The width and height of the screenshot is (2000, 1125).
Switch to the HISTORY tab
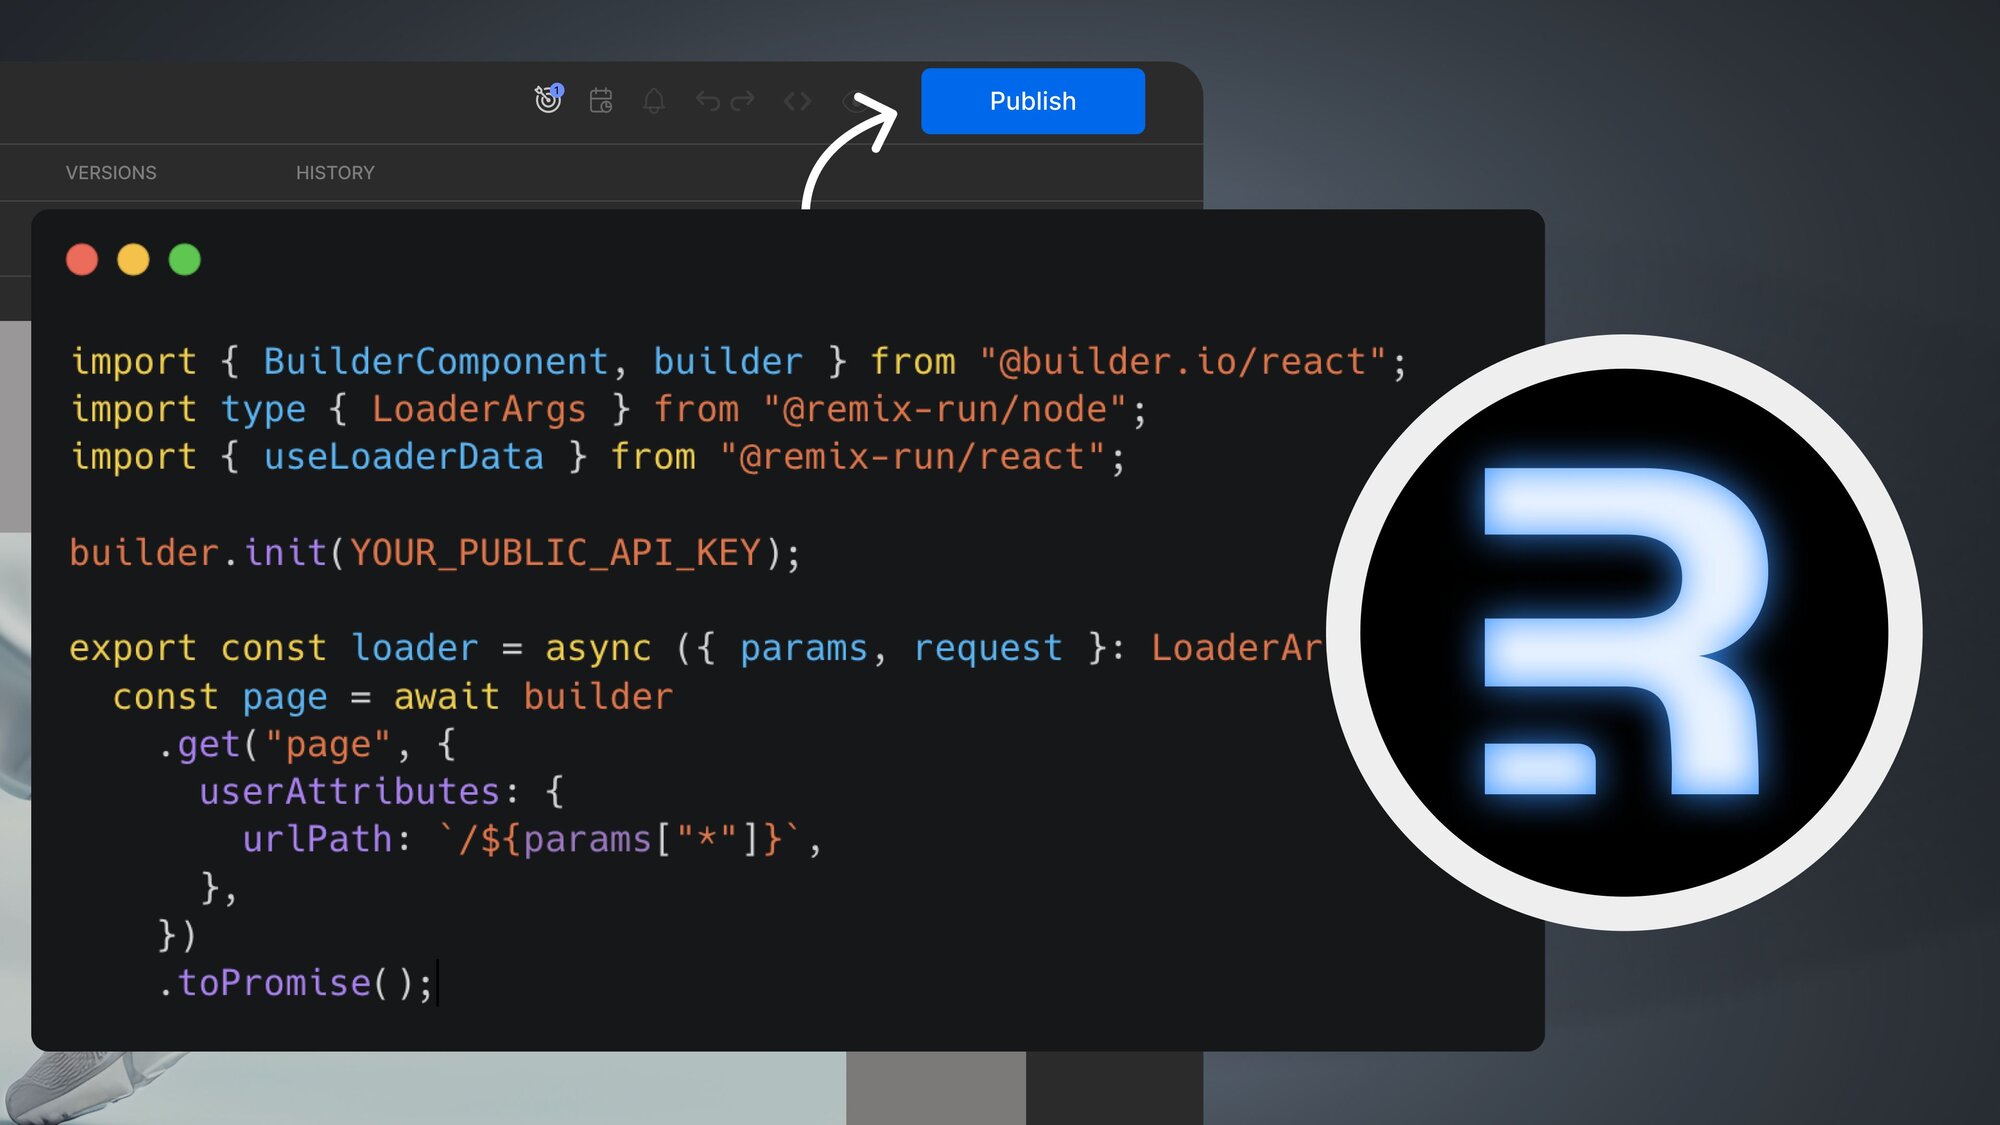(335, 173)
